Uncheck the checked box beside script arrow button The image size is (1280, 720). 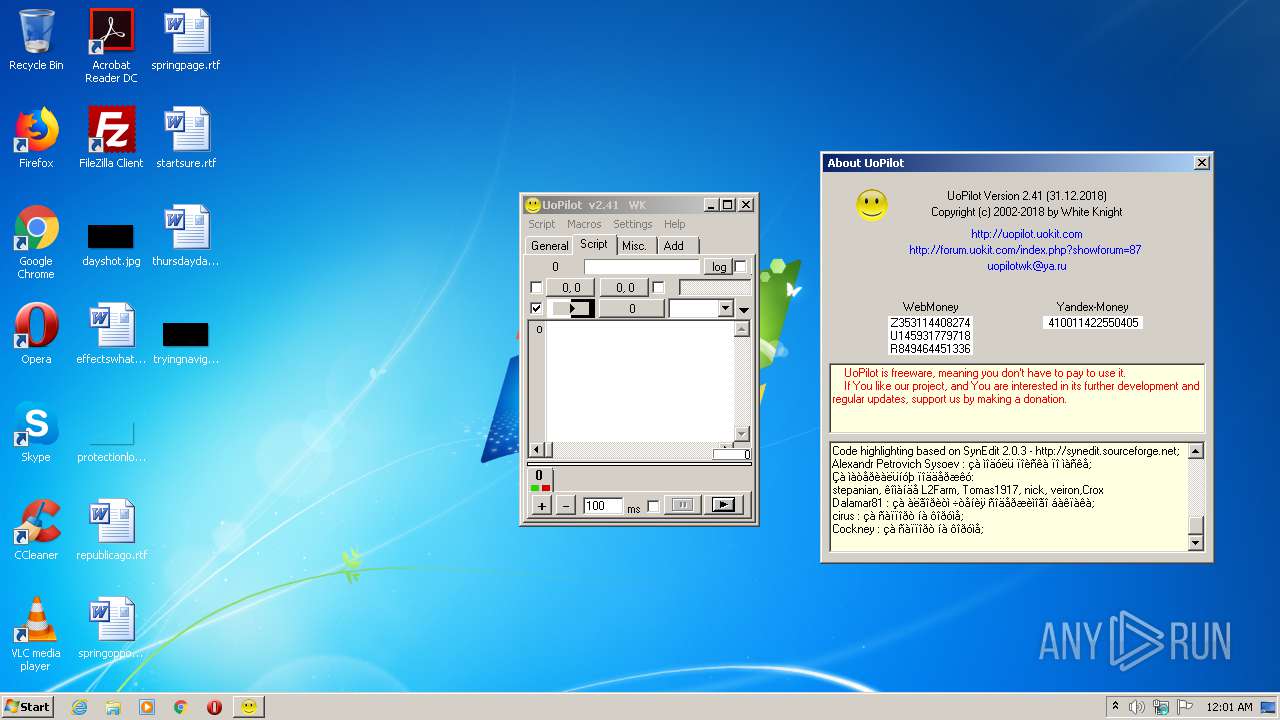click(x=536, y=309)
